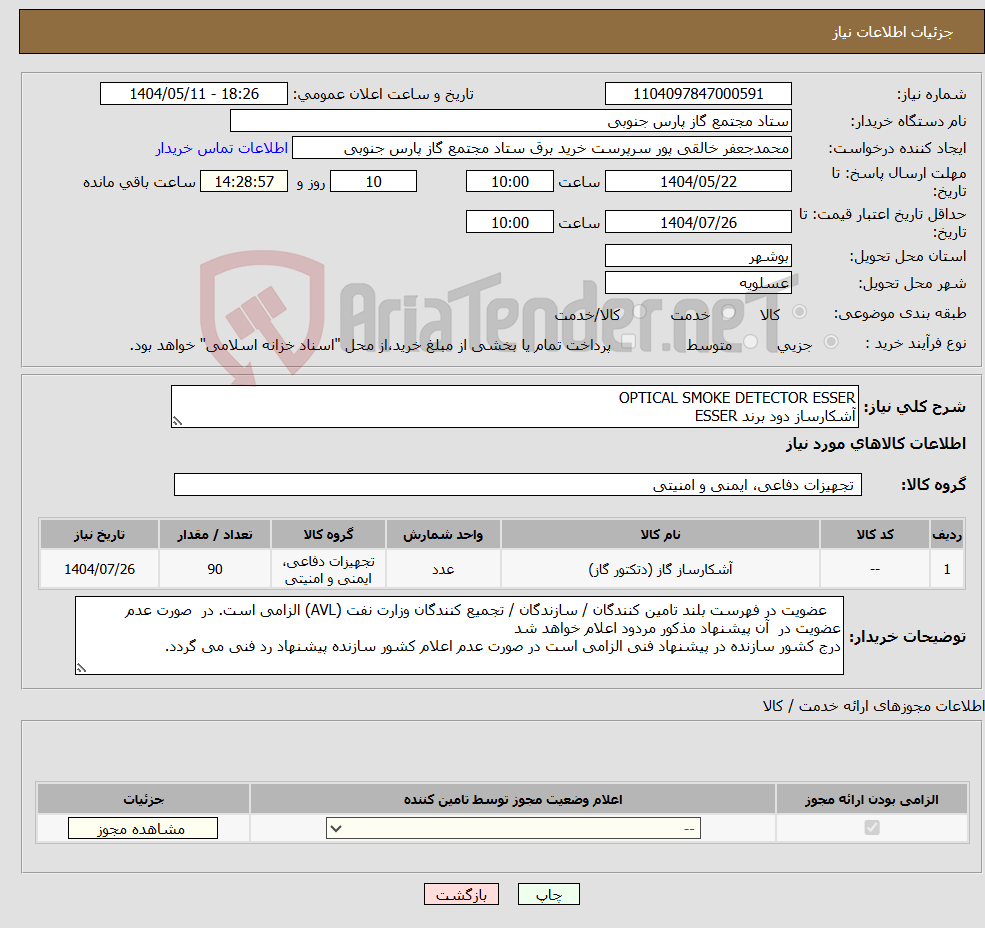
Task: Click the جزئیات column header in permits table
Action: click(143, 799)
